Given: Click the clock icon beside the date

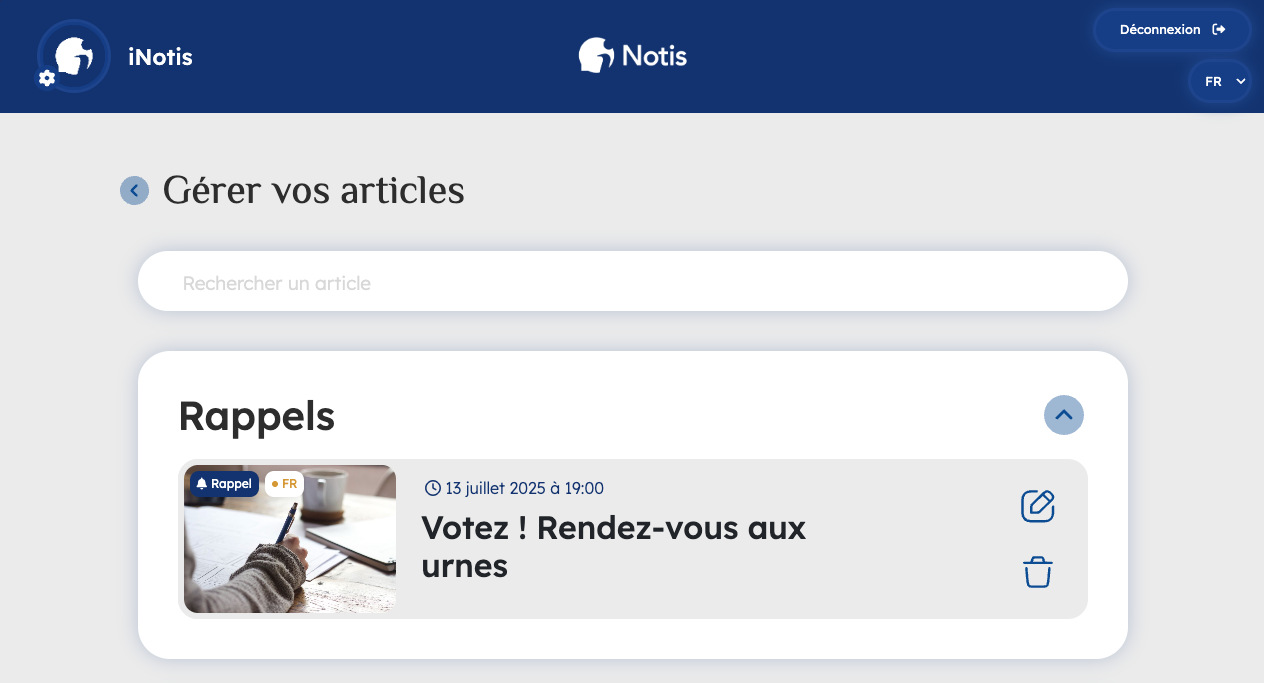Looking at the screenshot, I should click(433, 488).
